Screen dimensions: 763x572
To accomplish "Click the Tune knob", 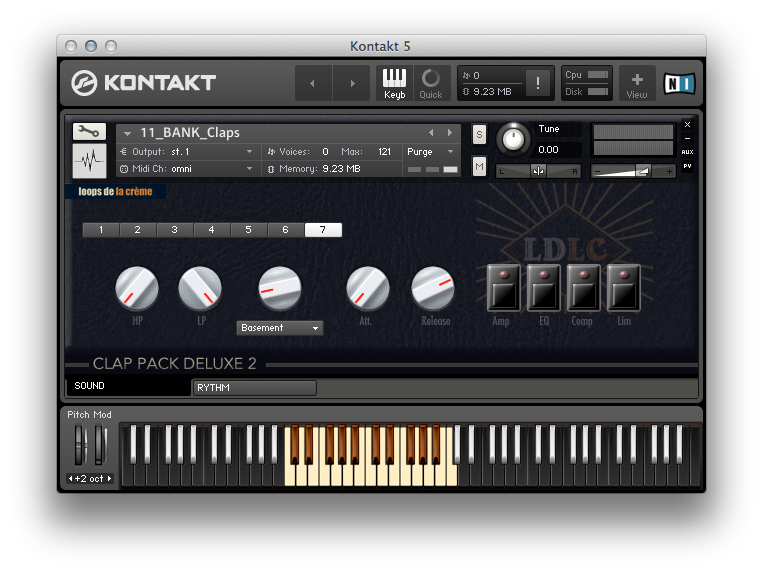I will [513, 140].
